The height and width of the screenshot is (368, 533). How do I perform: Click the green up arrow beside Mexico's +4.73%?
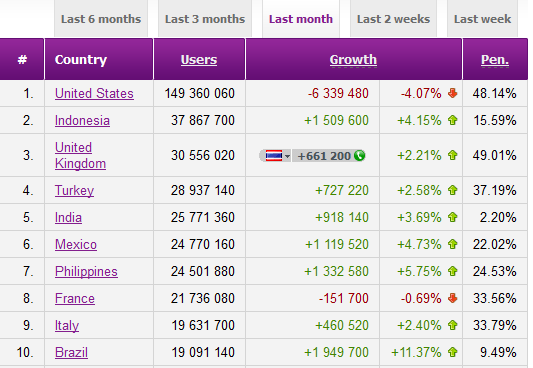[x=452, y=244]
